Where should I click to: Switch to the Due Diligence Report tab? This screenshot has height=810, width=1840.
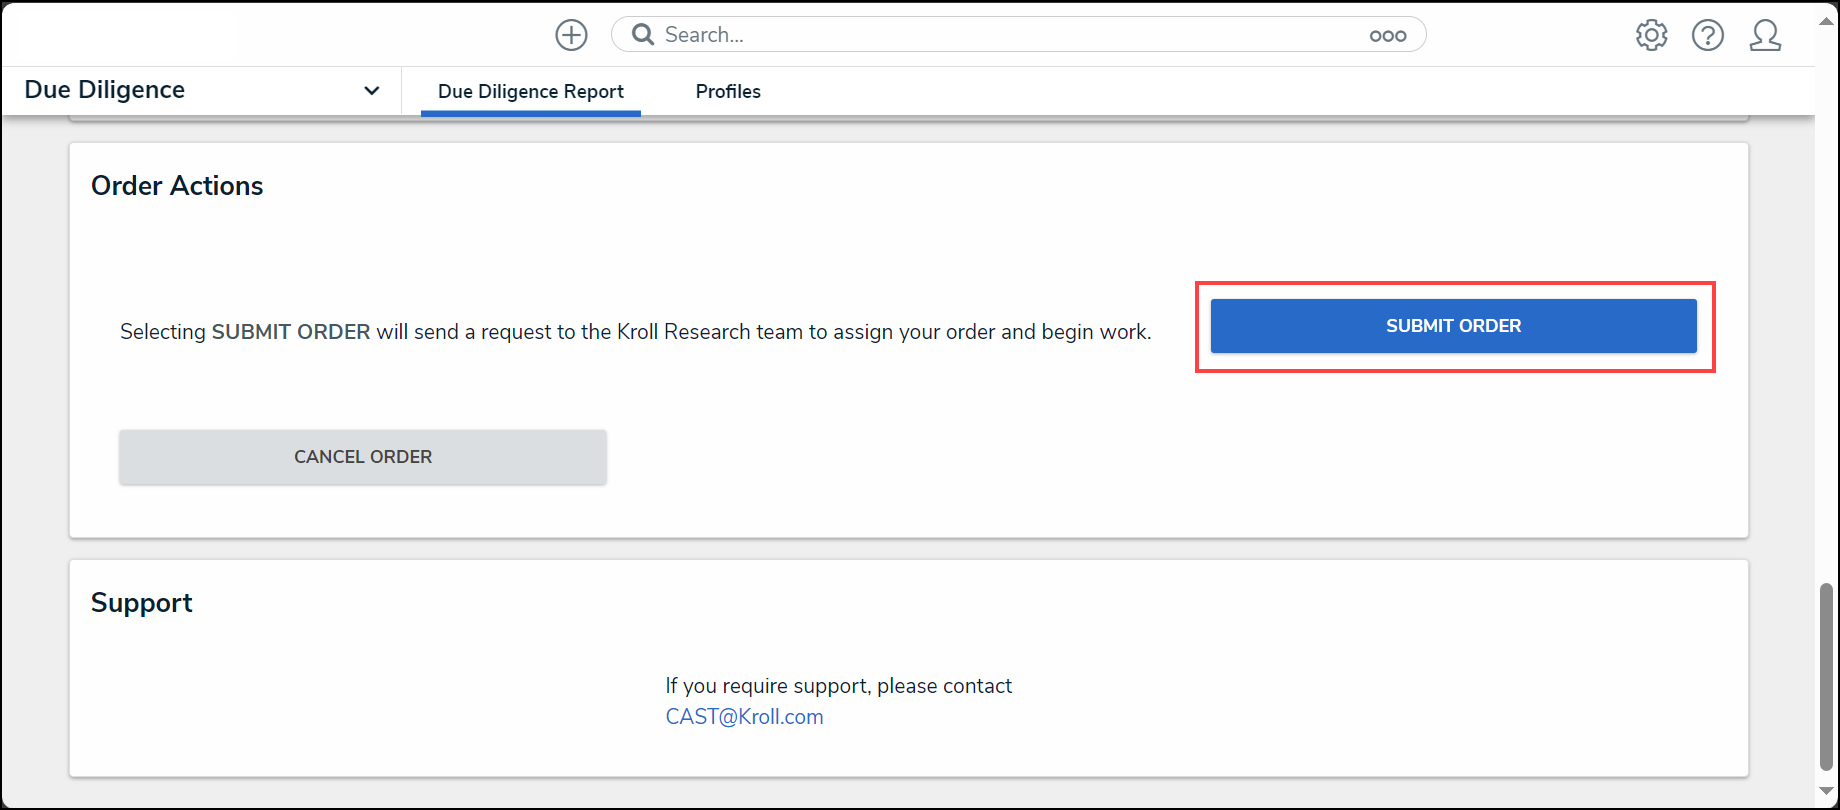pos(531,91)
